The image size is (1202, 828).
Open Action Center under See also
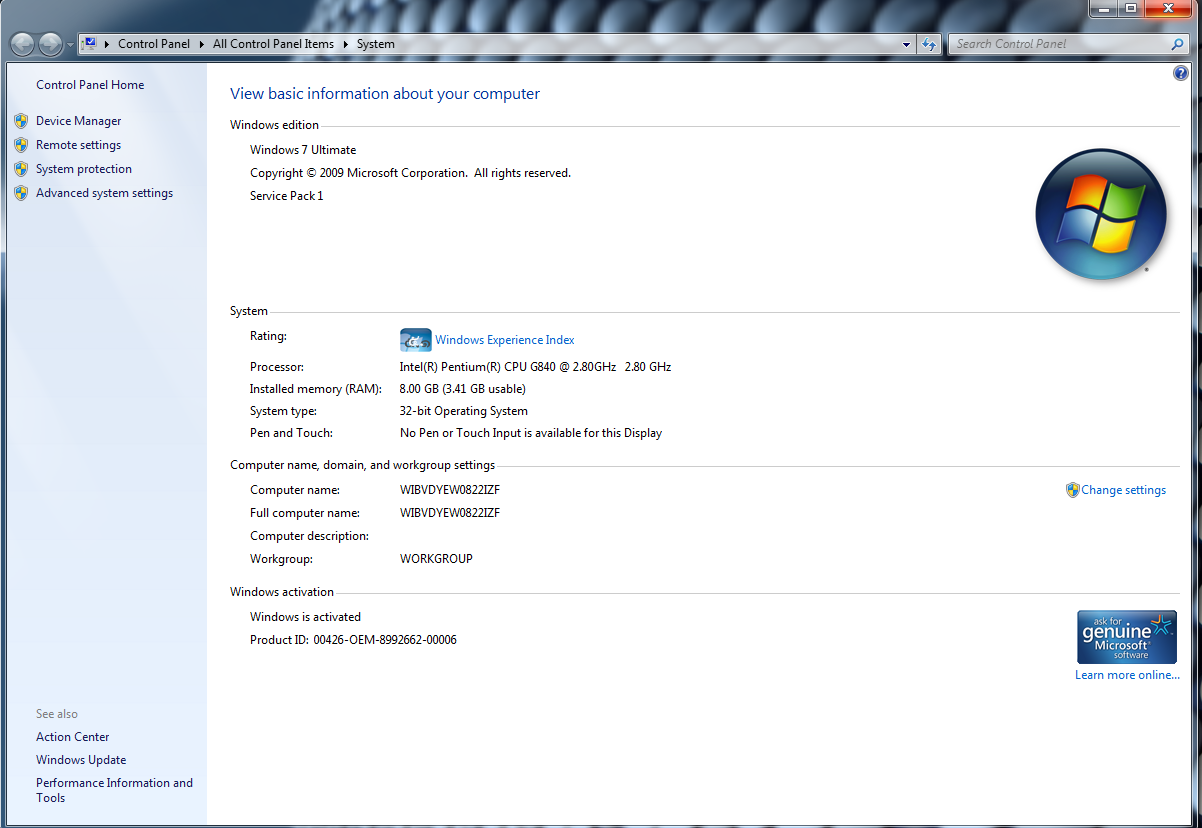(73, 737)
